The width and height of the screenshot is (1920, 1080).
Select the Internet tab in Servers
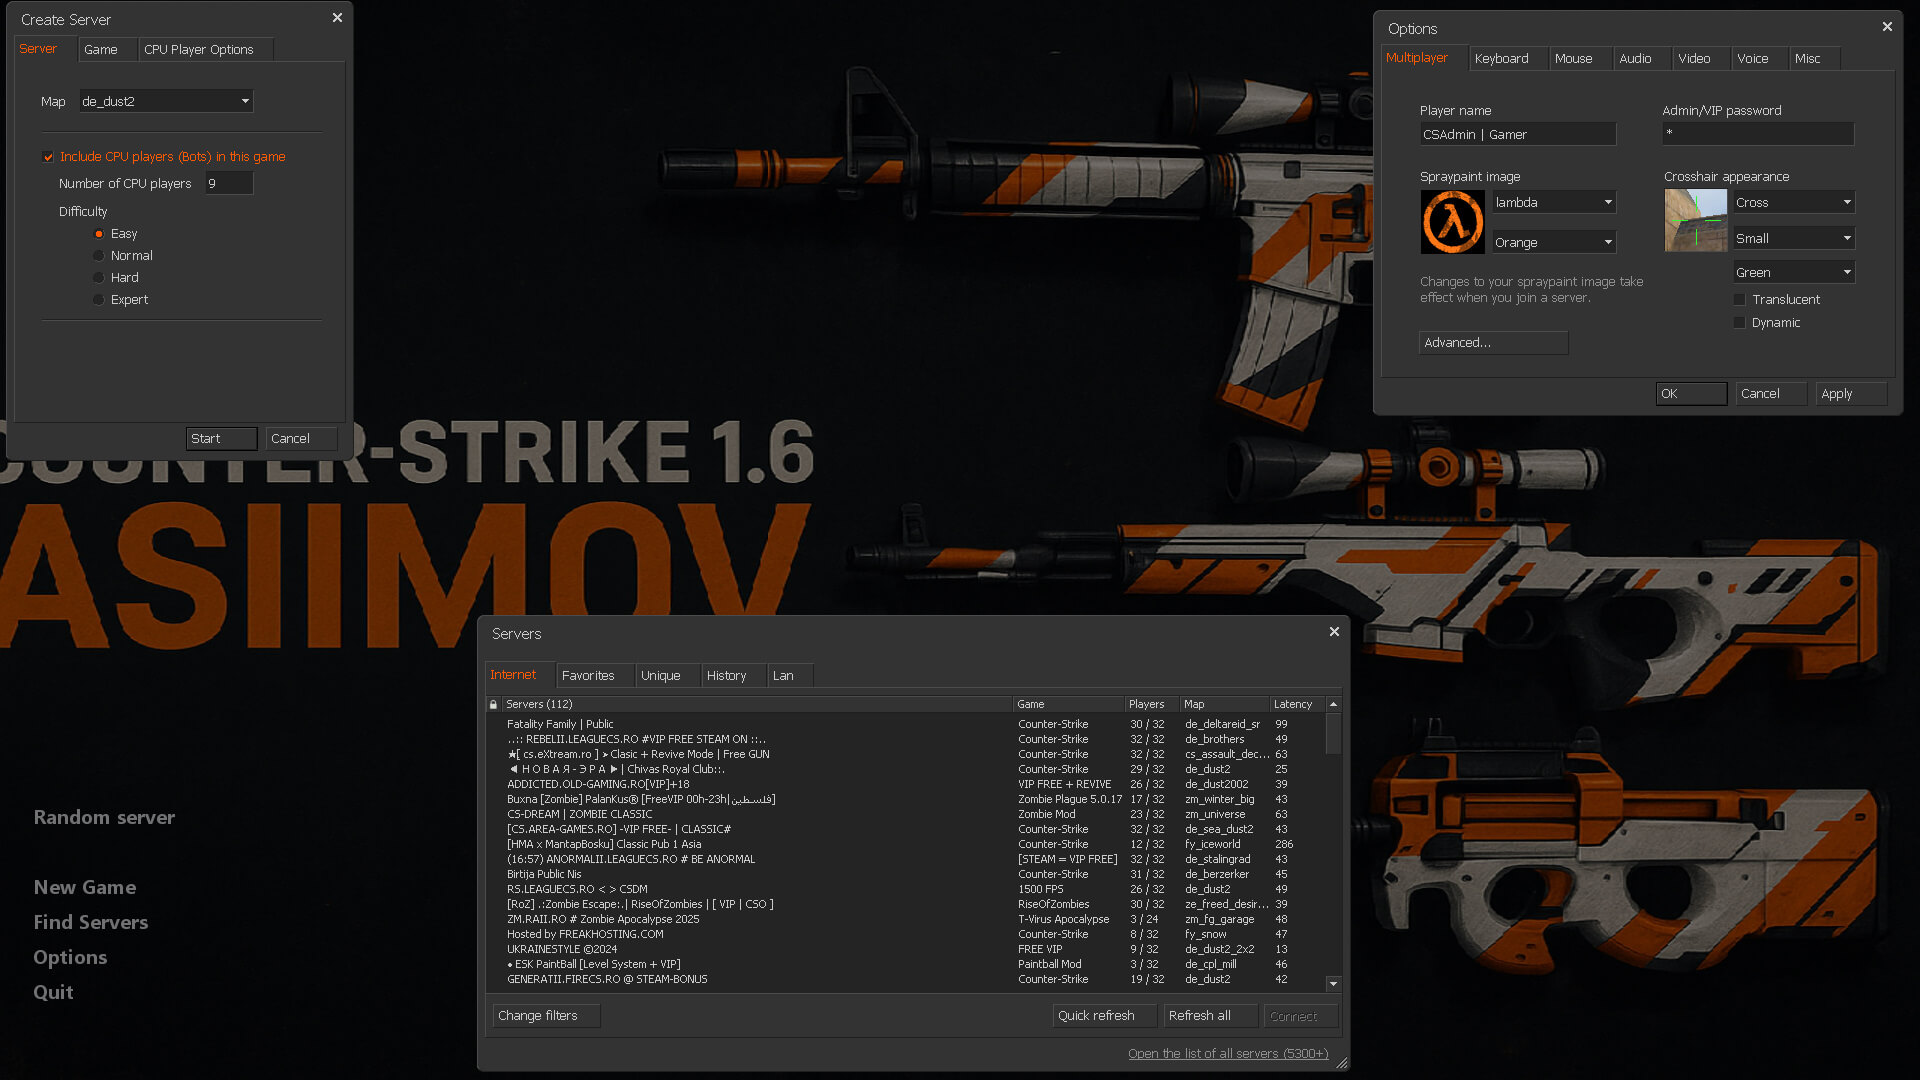point(520,674)
